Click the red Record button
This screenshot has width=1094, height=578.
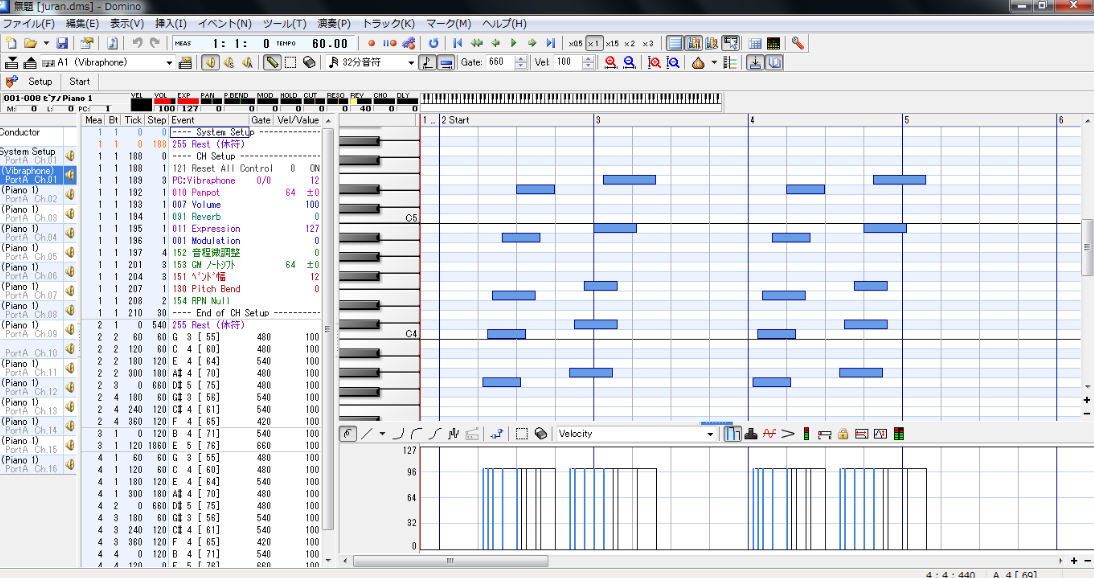372,43
